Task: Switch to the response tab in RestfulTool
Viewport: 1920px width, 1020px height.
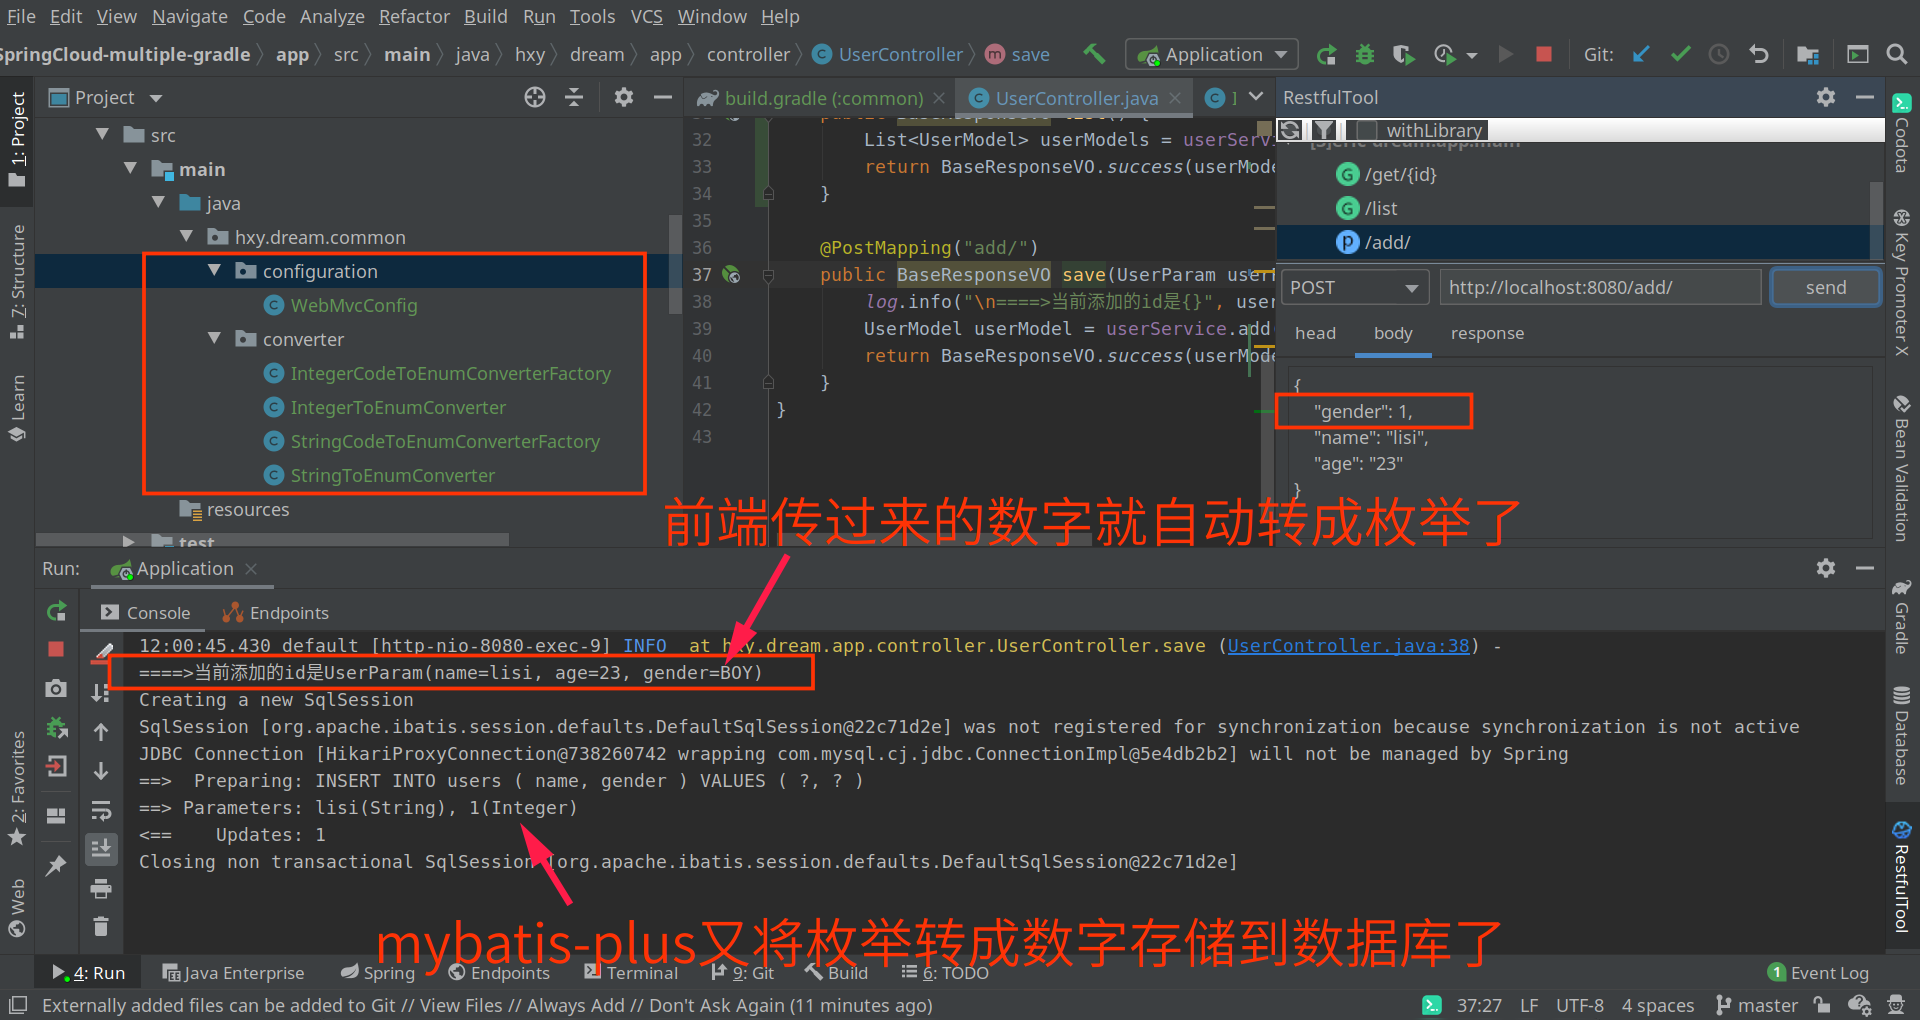Action: coord(1487,333)
